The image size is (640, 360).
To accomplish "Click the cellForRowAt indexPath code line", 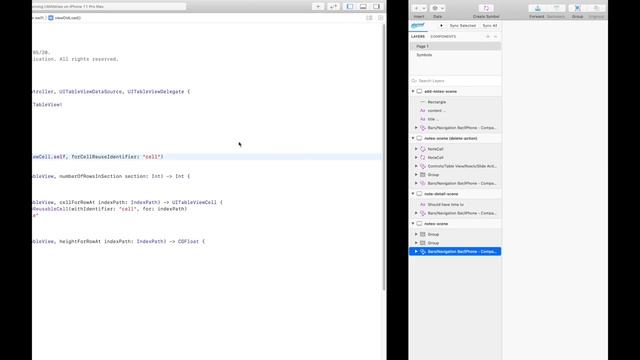I will (127, 202).
